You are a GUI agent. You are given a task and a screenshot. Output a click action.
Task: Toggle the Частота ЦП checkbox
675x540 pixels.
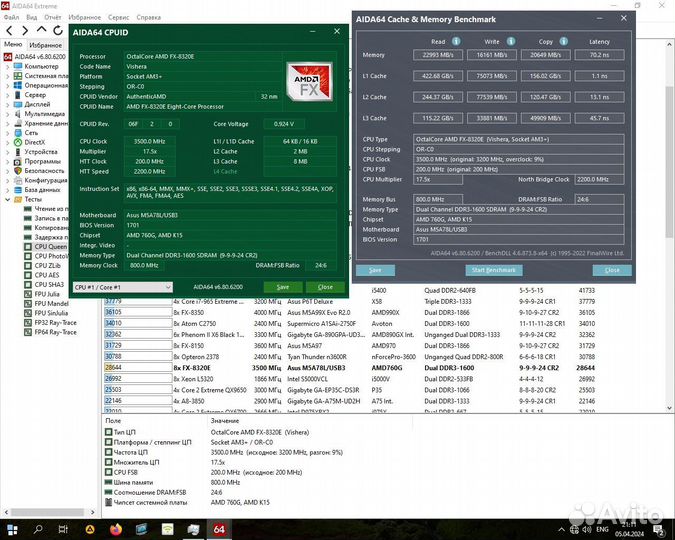click(109, 452)
